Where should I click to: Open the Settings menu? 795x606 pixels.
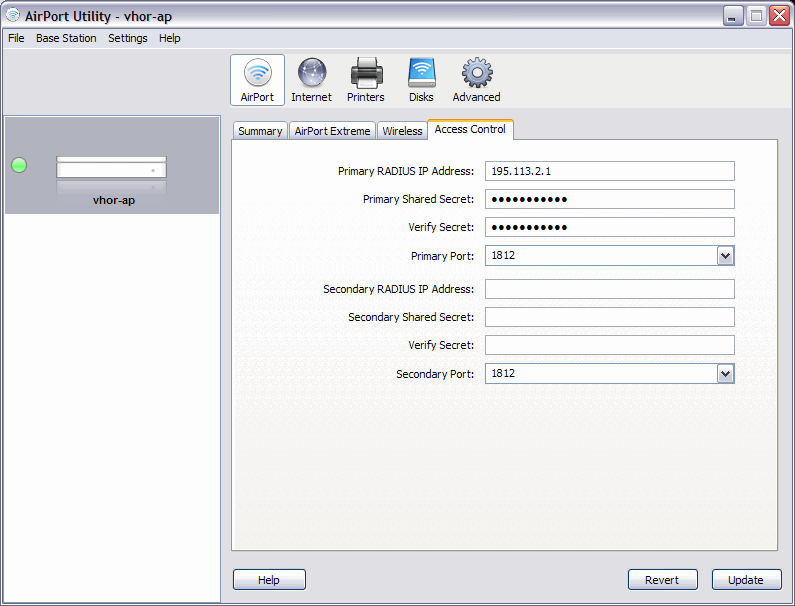128,38
